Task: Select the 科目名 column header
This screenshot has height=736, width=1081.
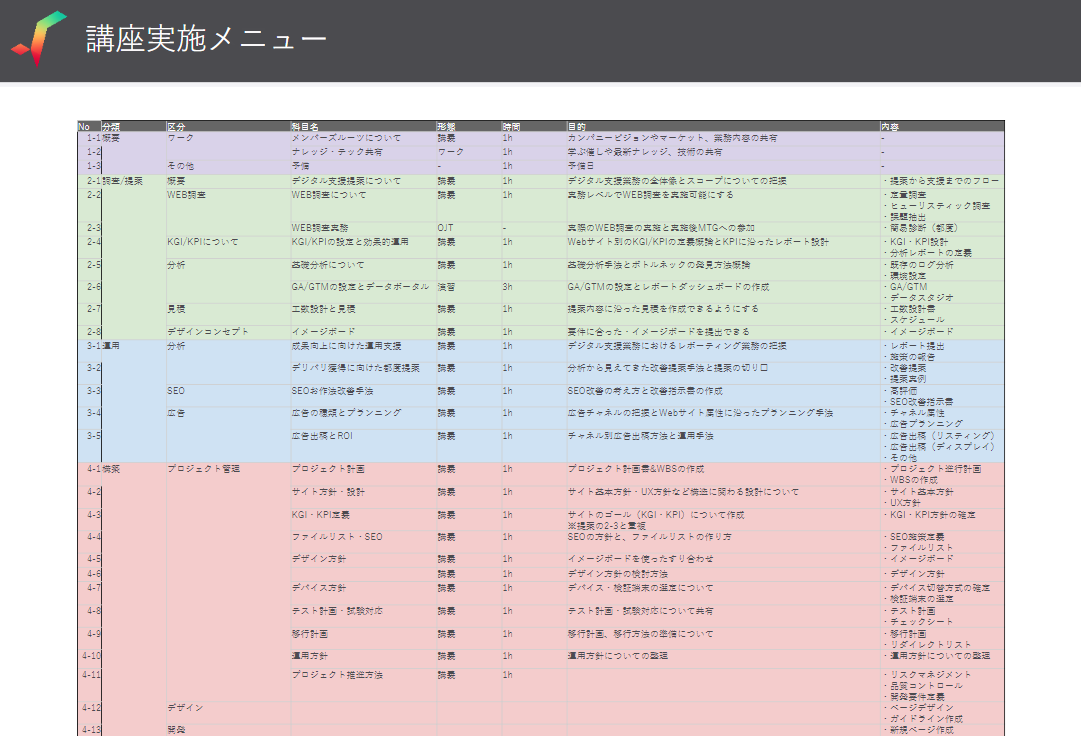Action: coord(305,127)
